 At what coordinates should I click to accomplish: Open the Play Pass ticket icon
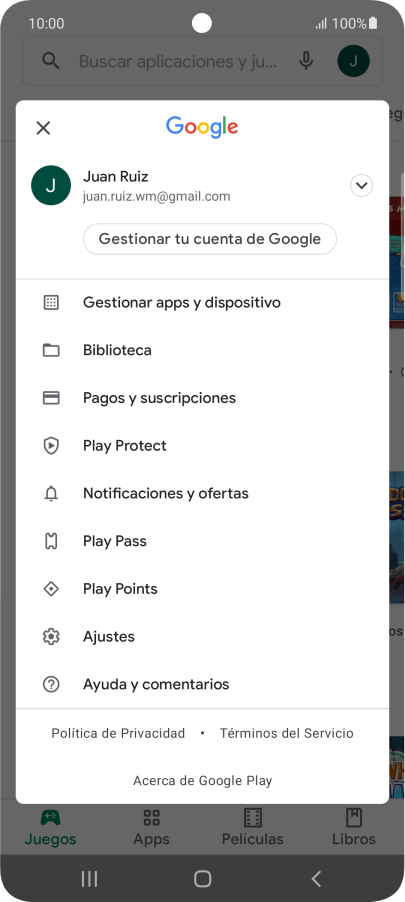[x=51, y=541]
